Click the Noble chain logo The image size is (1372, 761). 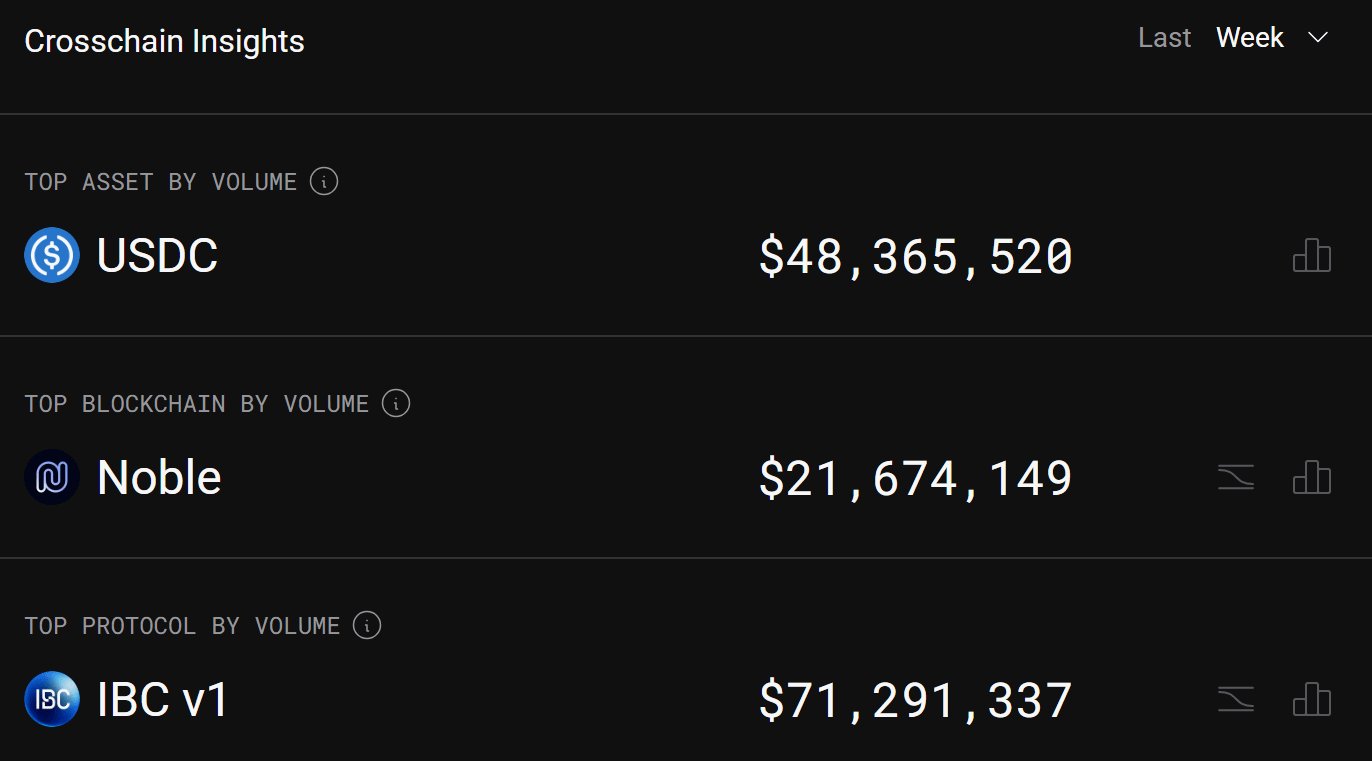(x=52, y=478)
